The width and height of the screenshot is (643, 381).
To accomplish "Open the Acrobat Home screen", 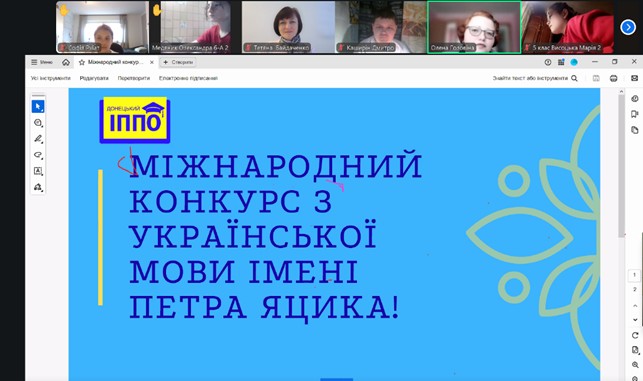I will [66, 62].
